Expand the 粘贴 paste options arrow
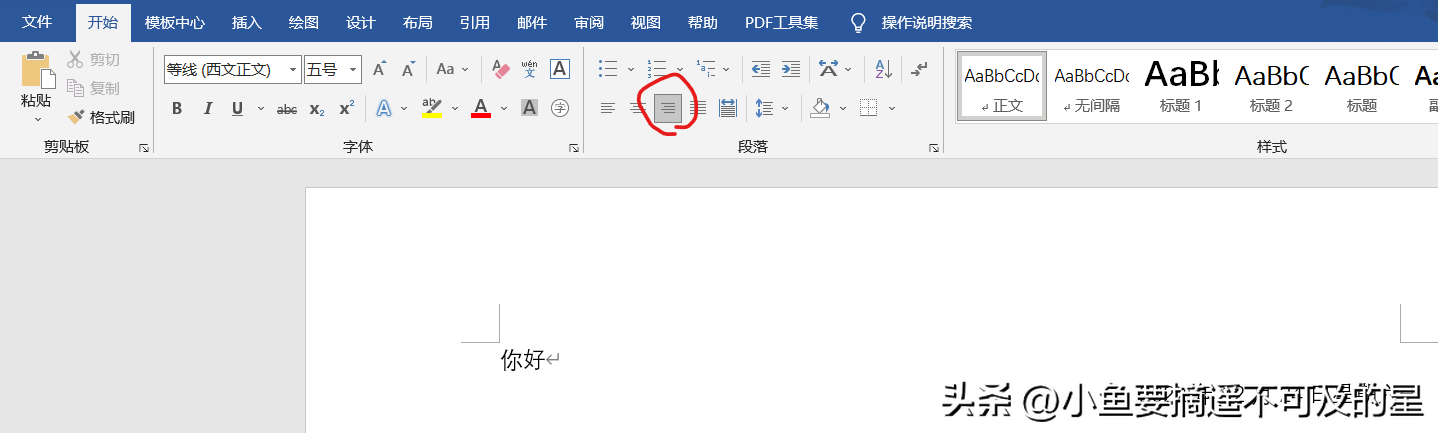The image size is (1438, 433). pyautogui.click(x=37, y=119)
